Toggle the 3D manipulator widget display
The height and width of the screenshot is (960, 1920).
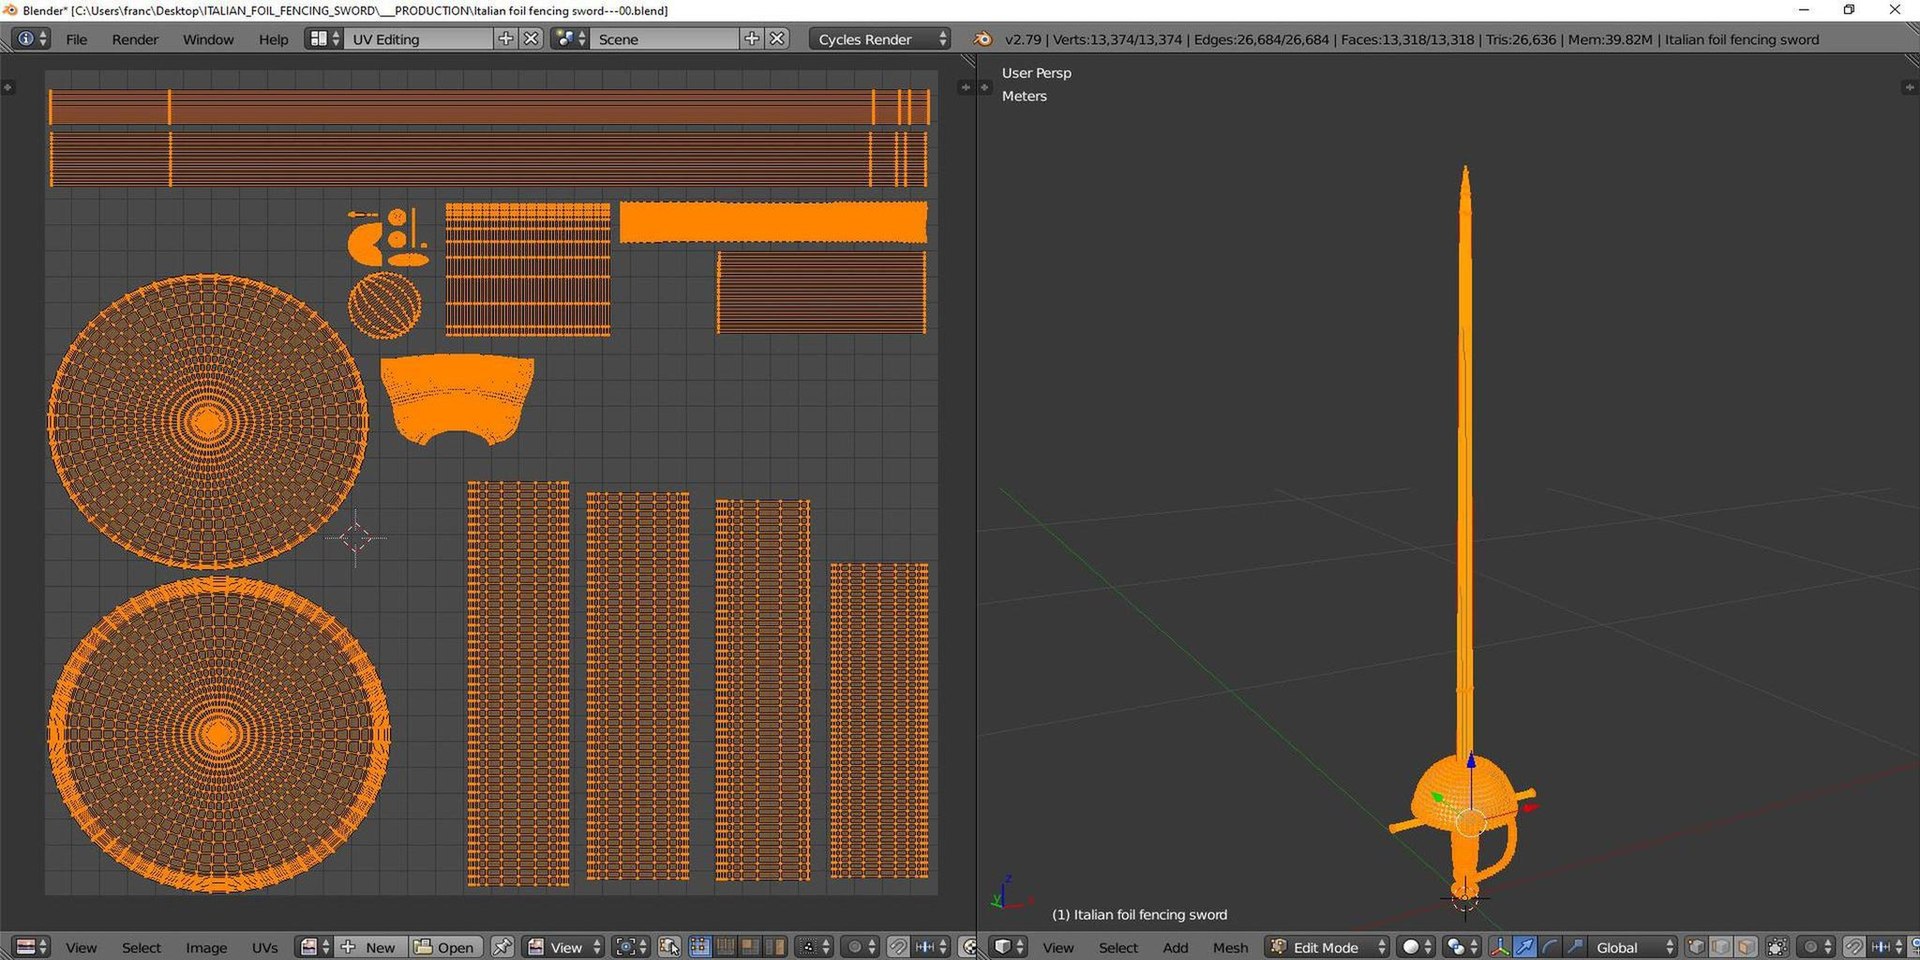click(1499, 947)
